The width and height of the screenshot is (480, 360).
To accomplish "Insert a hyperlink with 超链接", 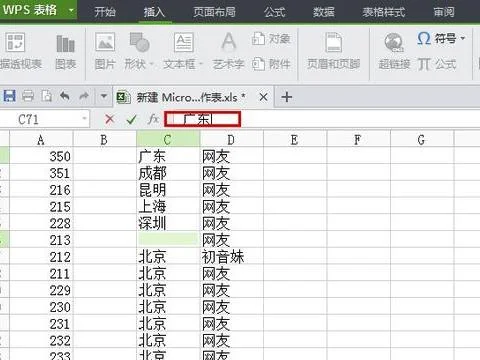I will (394, 52).
